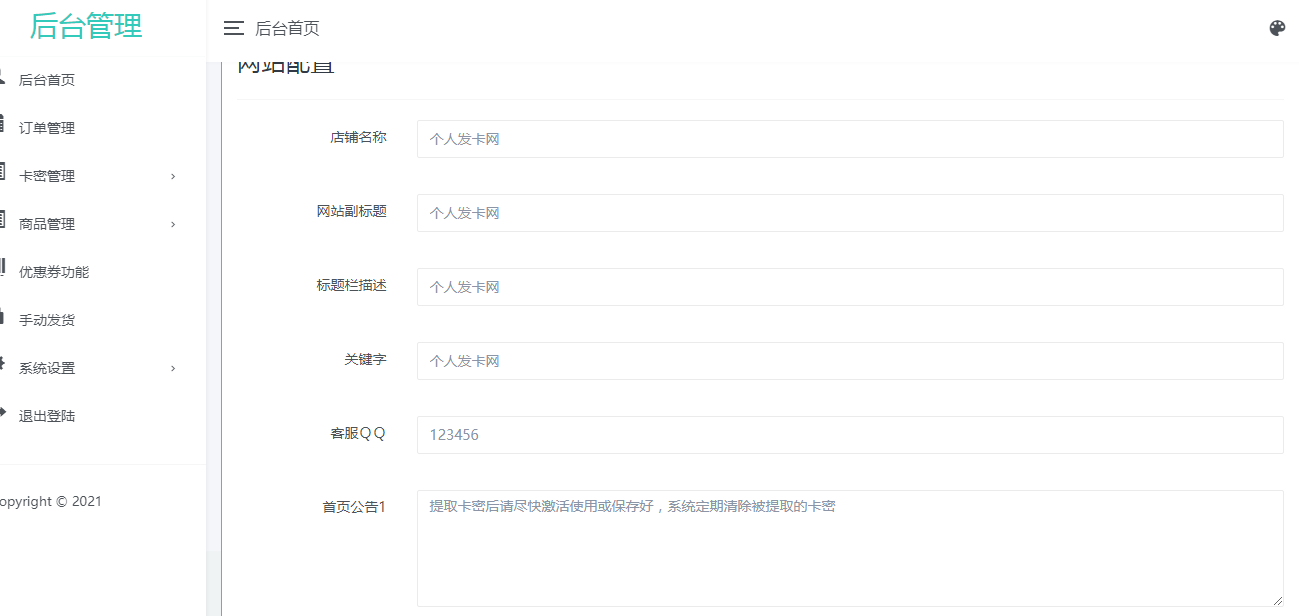This screenshot has width=1299, height=616.
Task: Grab the 首页公告1 textarea resize handle
Action: coord(1277,600)
